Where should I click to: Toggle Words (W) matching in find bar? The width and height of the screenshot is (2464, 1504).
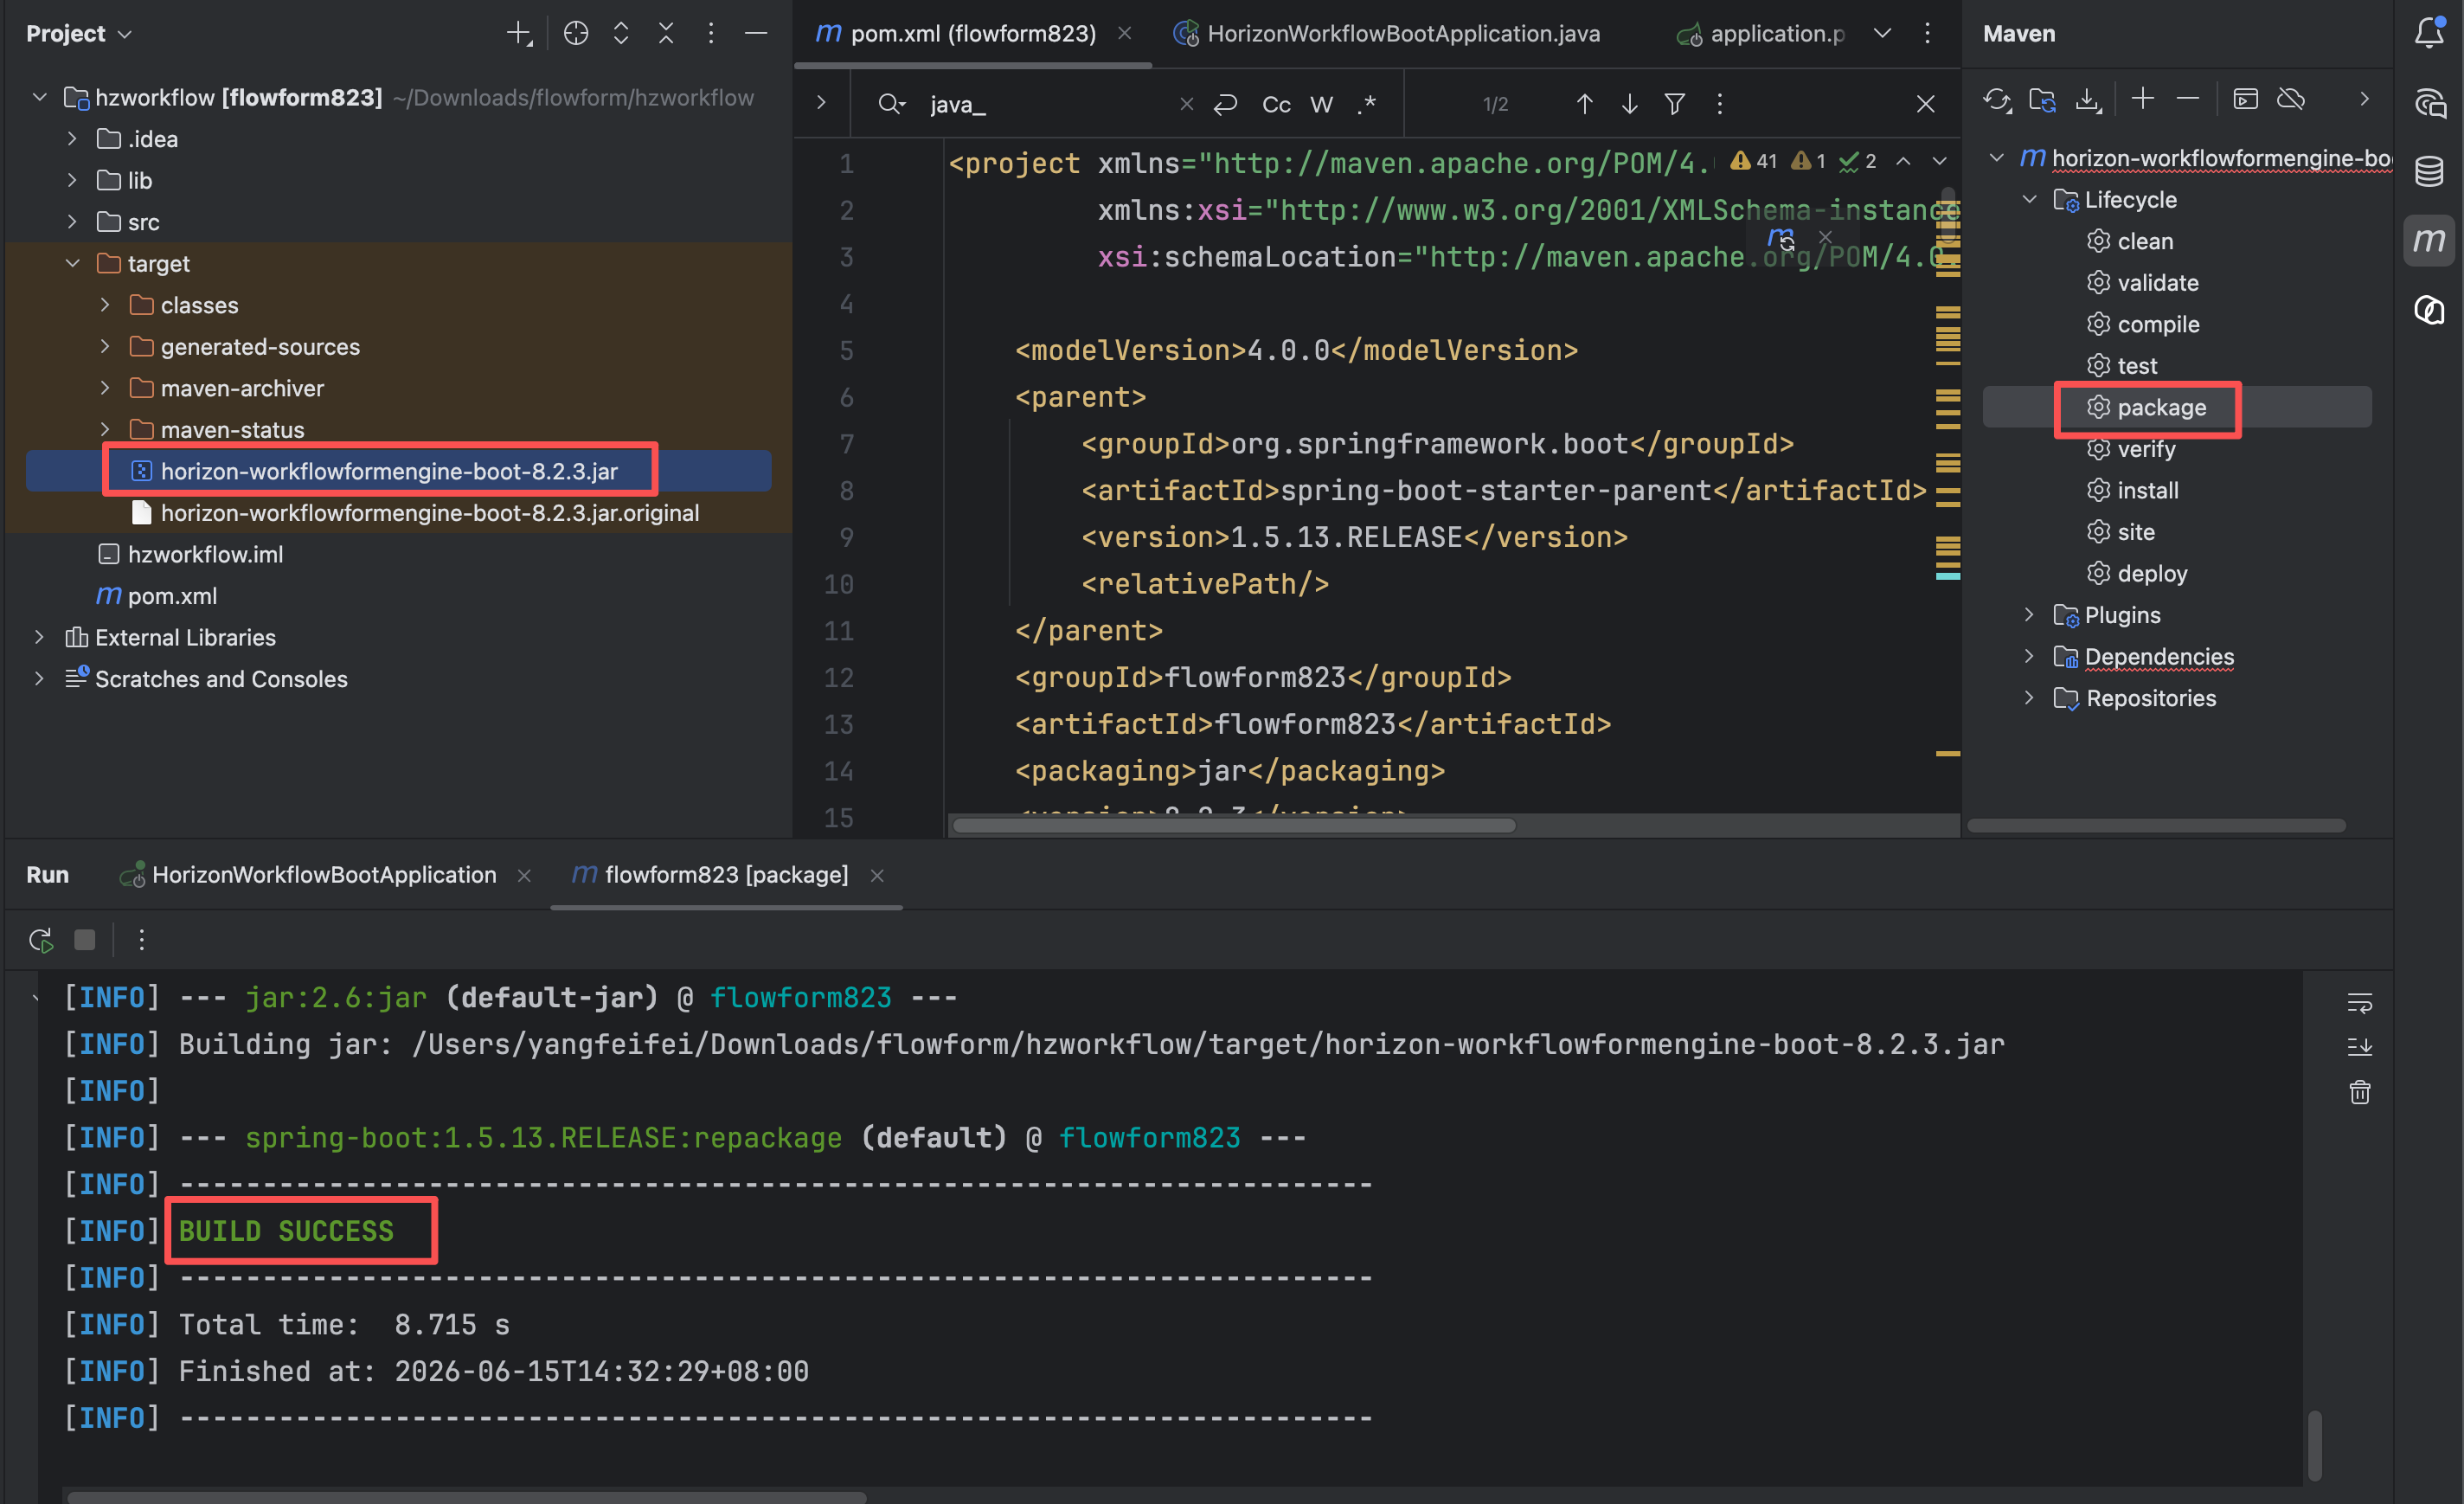(x=1321, y=104)
